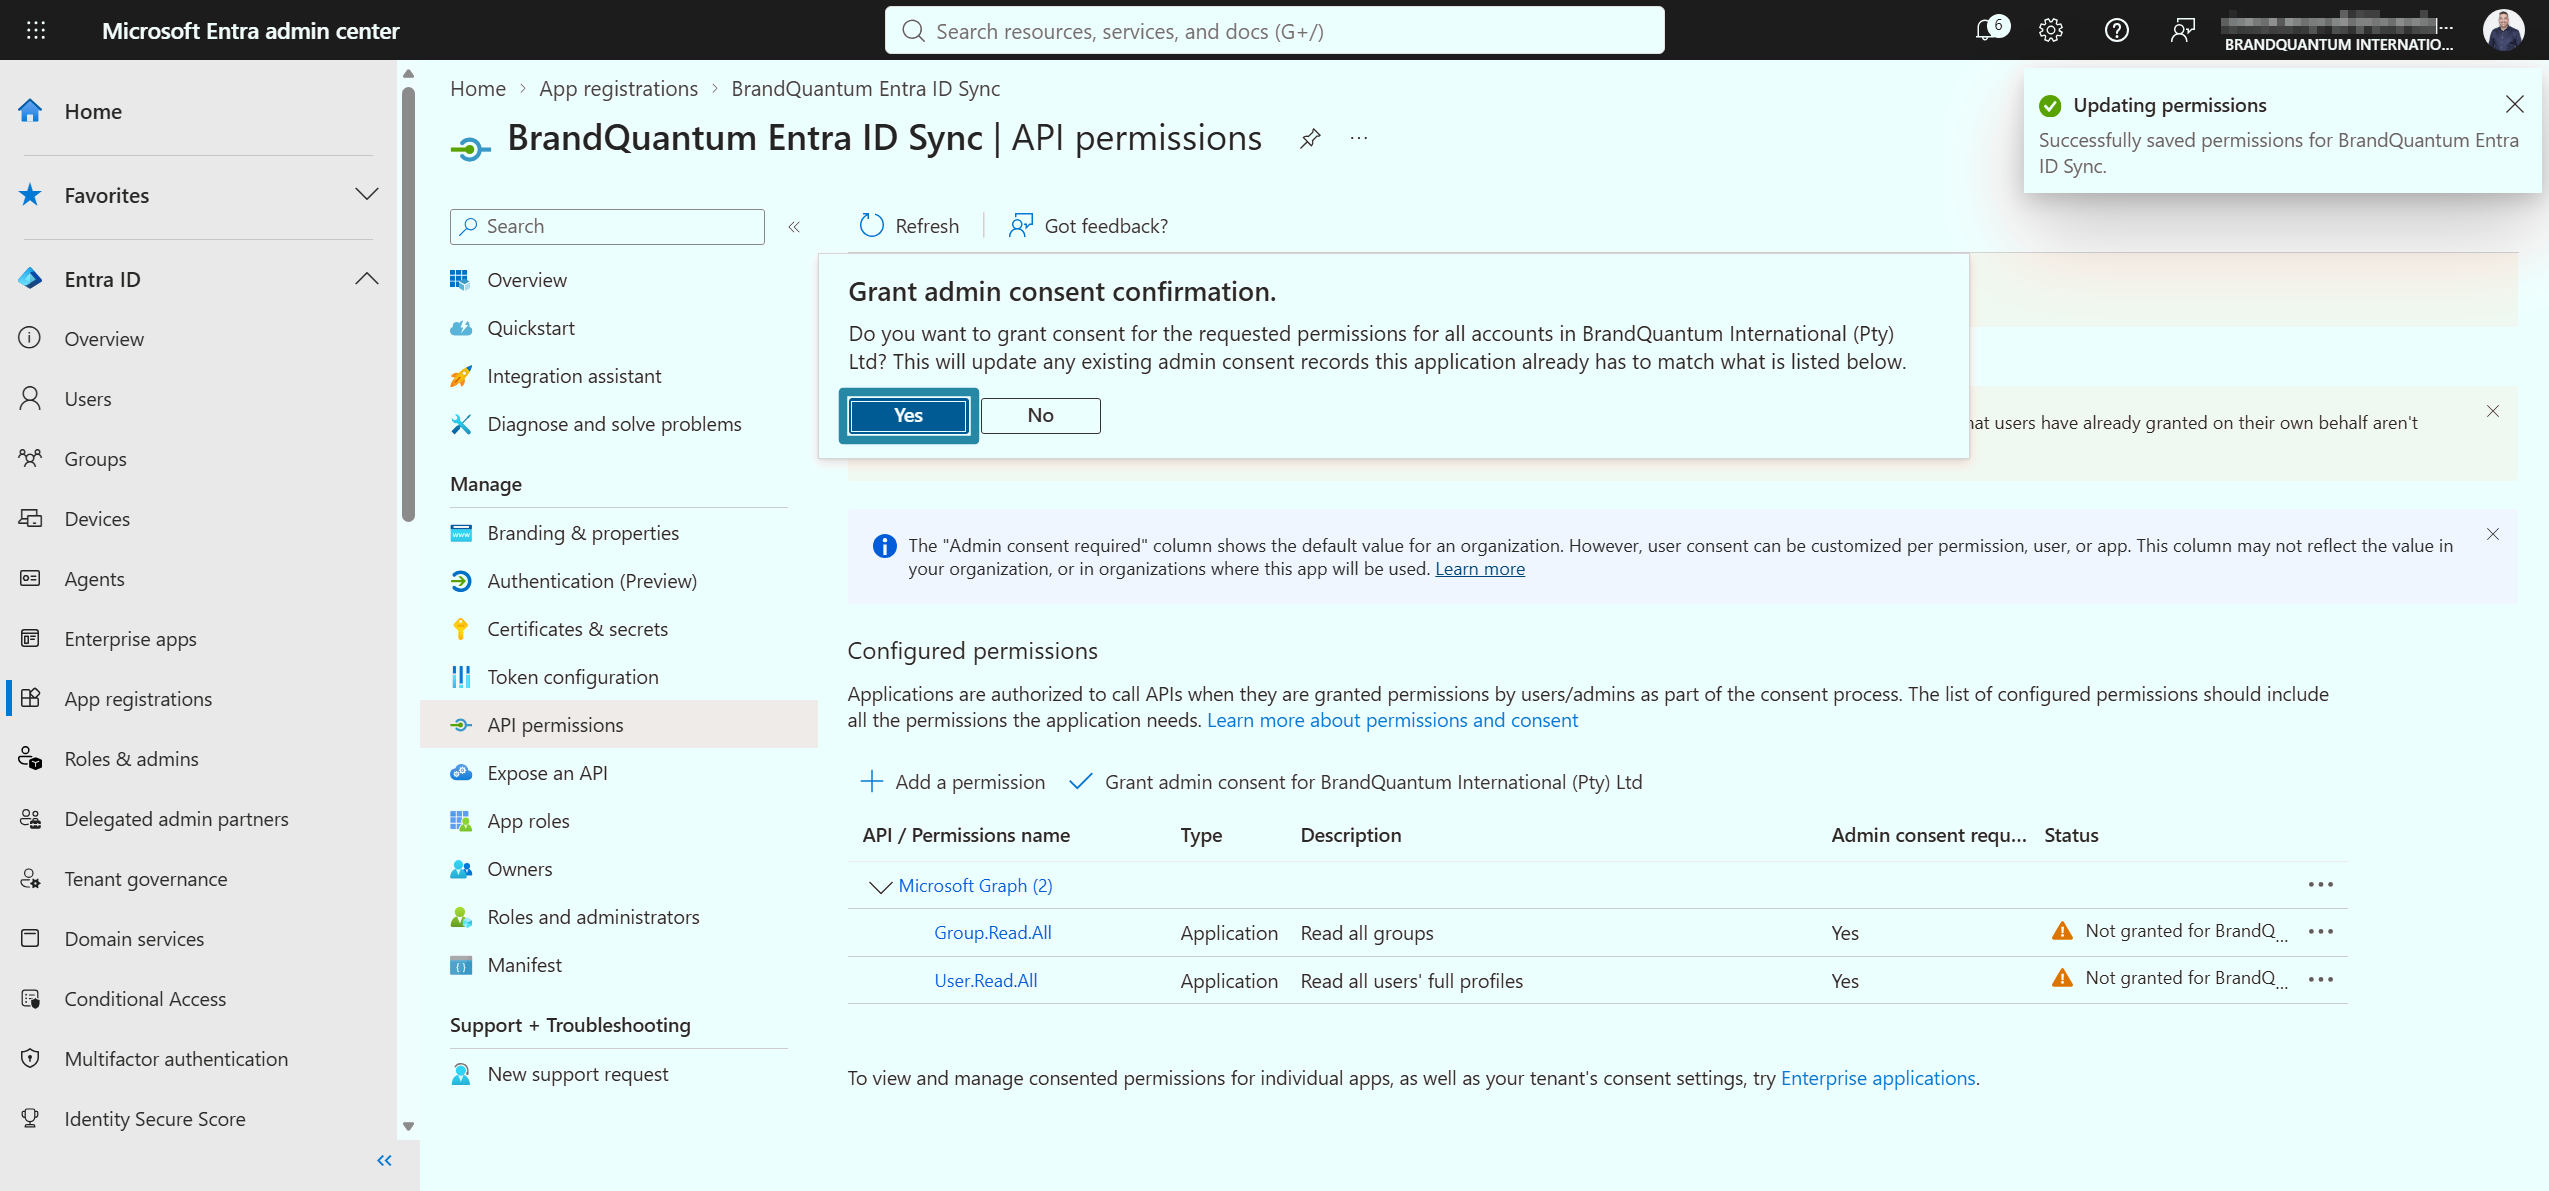This screenshot has width=2549, height=1191.
Task: Click the Refresh toolbar button
Action: (909, 226)
